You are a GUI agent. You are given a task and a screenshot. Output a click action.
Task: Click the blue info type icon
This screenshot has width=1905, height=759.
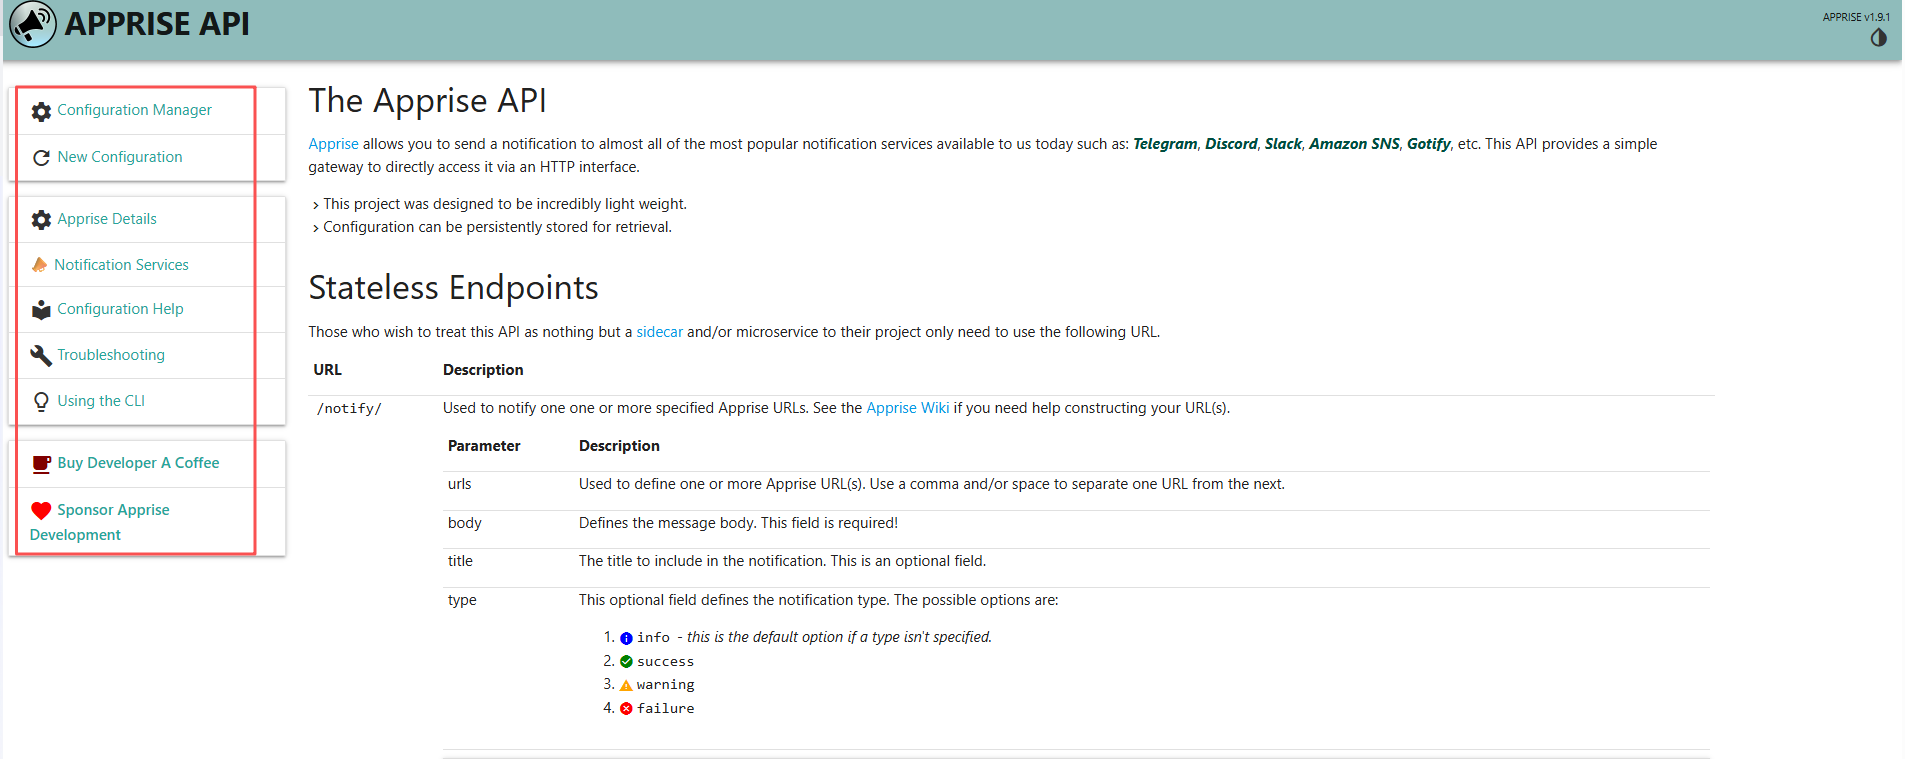[626, 638]
